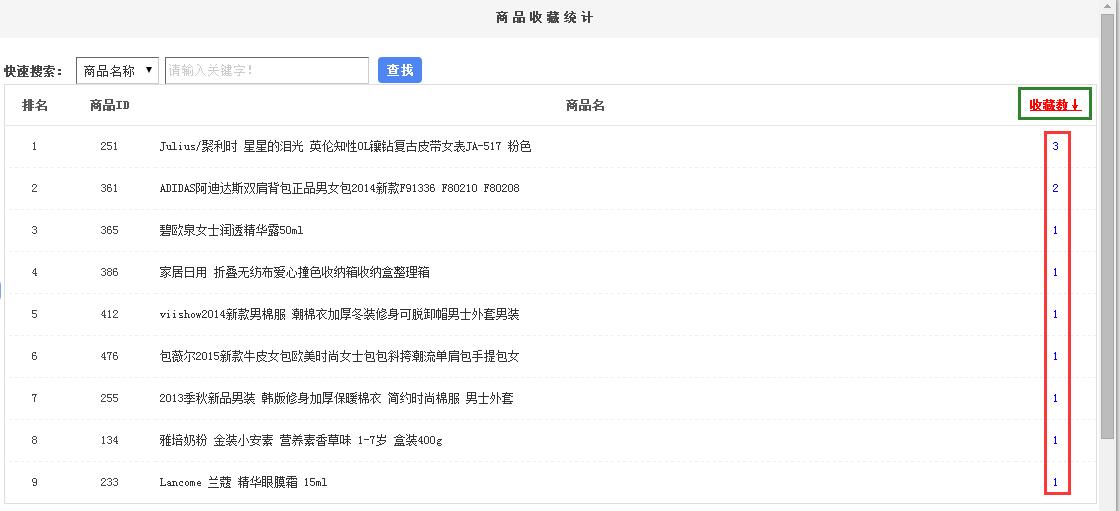This screenshot has height=511, width=1120.
Task: Select product name 雅培奶粉 金装小安素
Action: pyautogui.click(x=301, y=440)
